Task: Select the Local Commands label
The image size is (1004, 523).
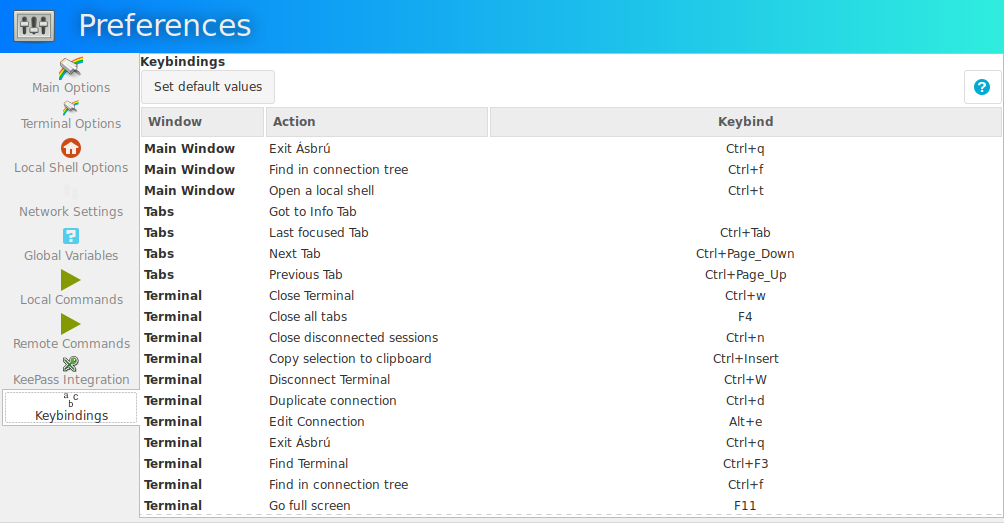Action: pyautogui.click(x=71, y=300)
